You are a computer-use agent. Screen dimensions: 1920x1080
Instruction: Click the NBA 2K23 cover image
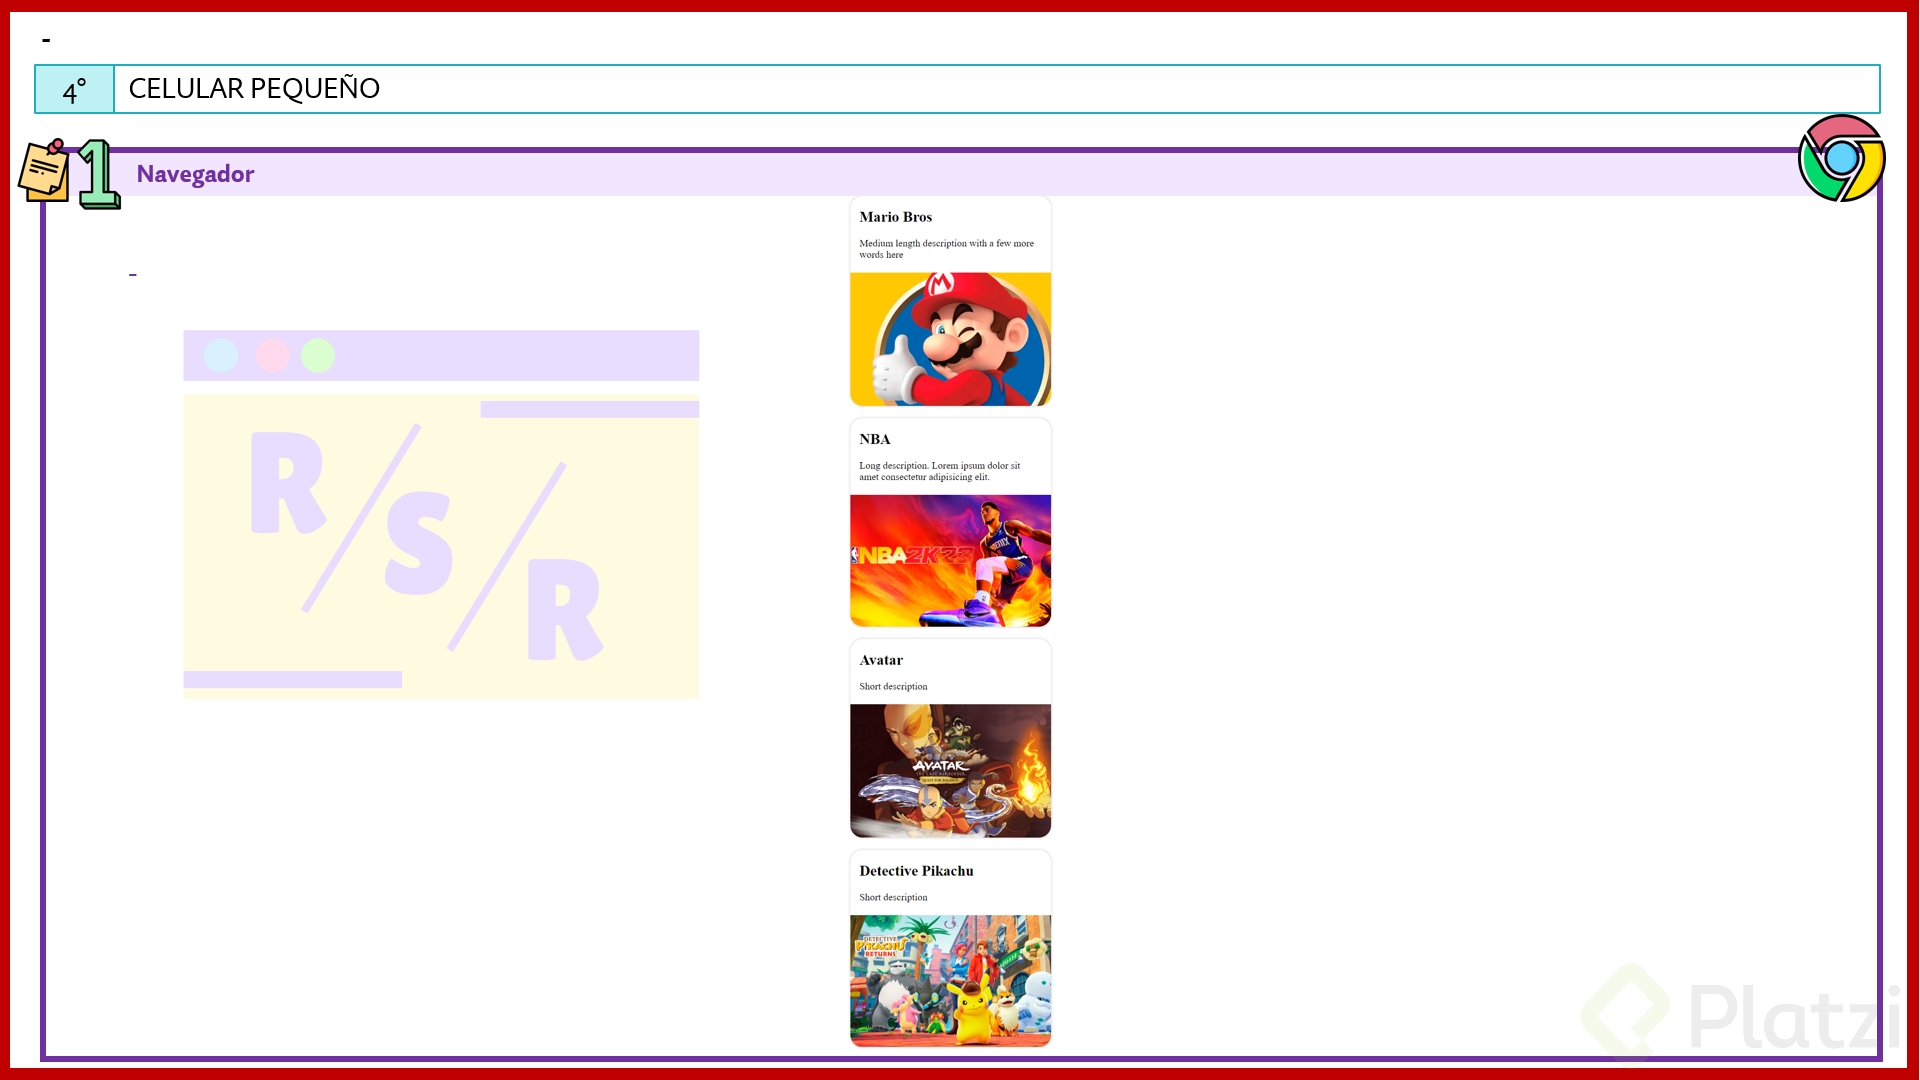coord(950,561)
